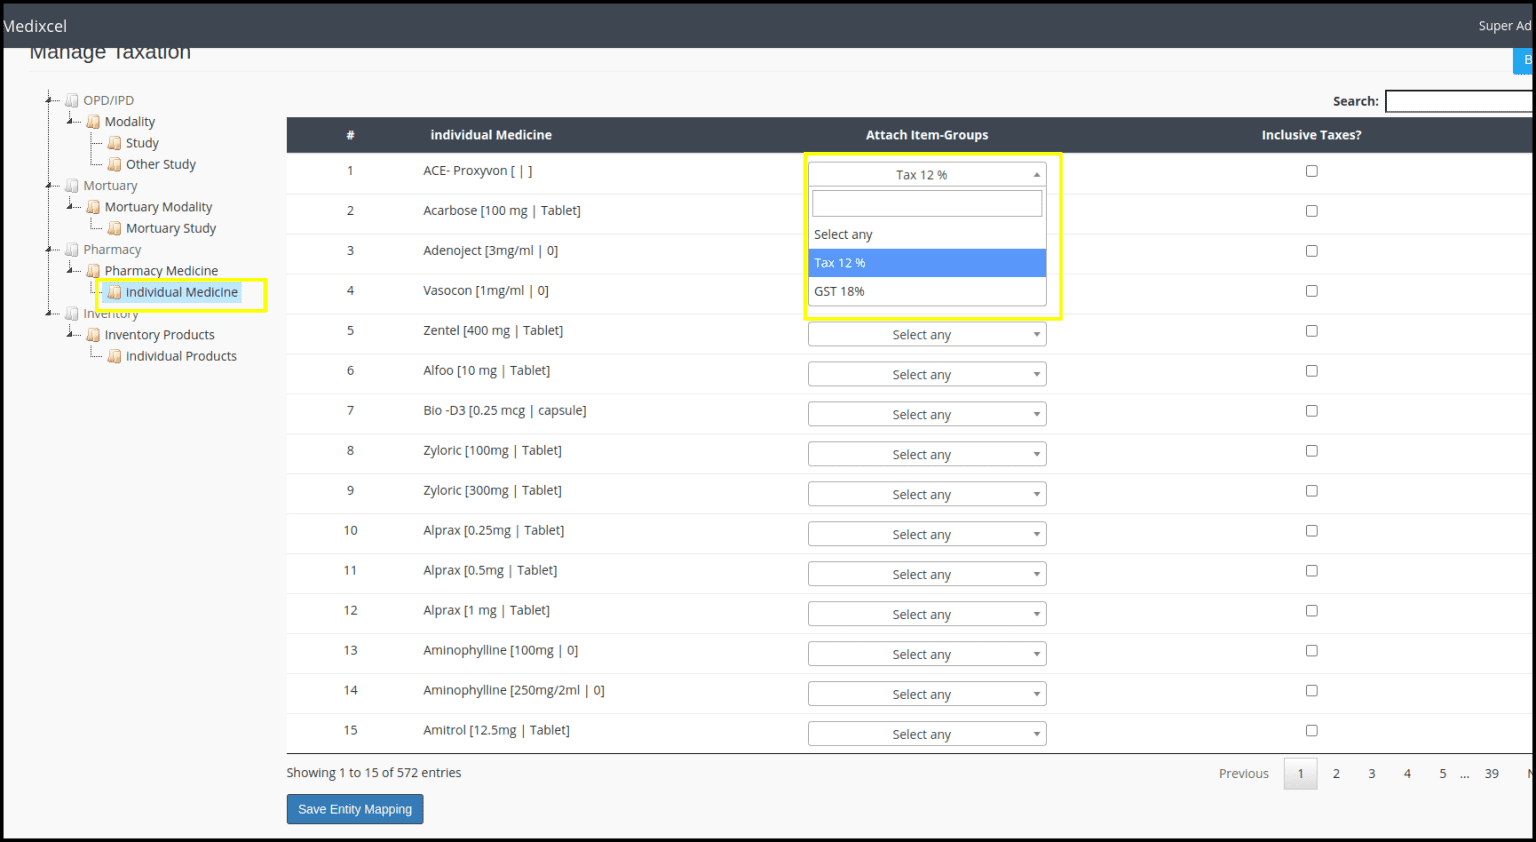
Task: Click the Individual Medicine folder icon
Action: point(115,292)
